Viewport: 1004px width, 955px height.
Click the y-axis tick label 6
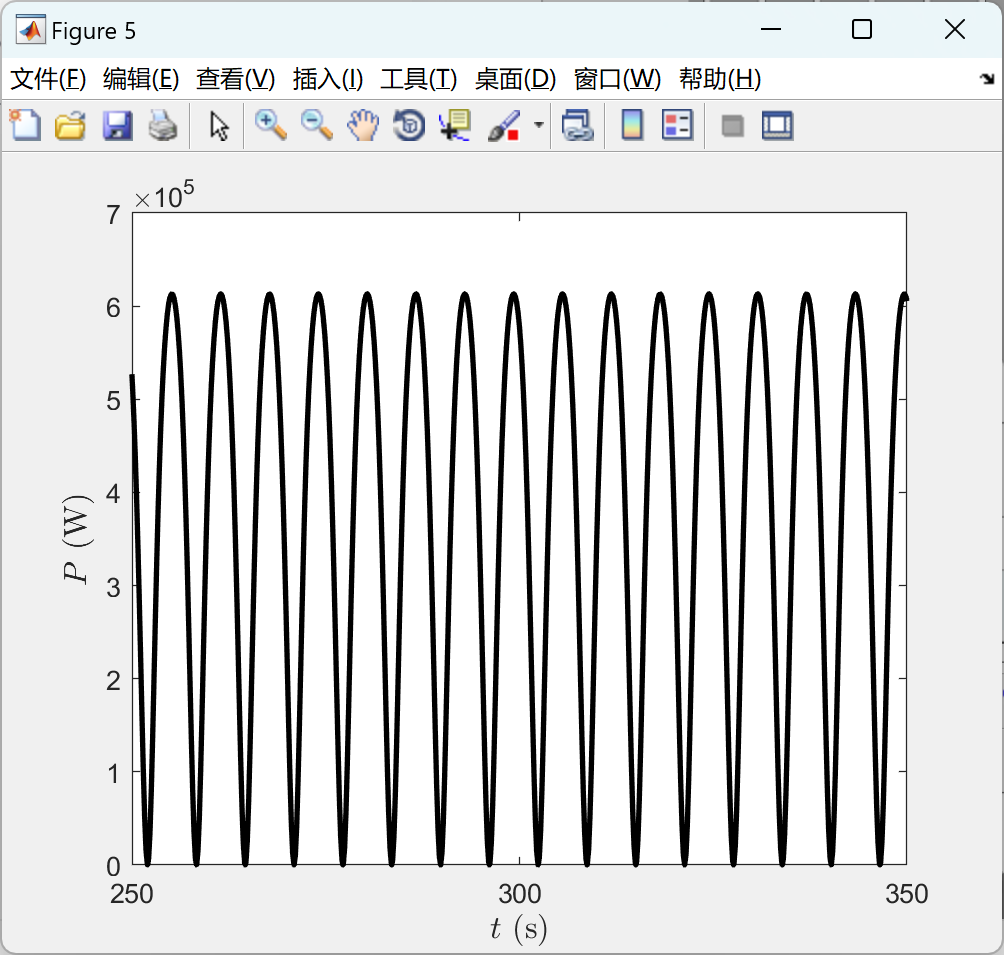point(113,308)
